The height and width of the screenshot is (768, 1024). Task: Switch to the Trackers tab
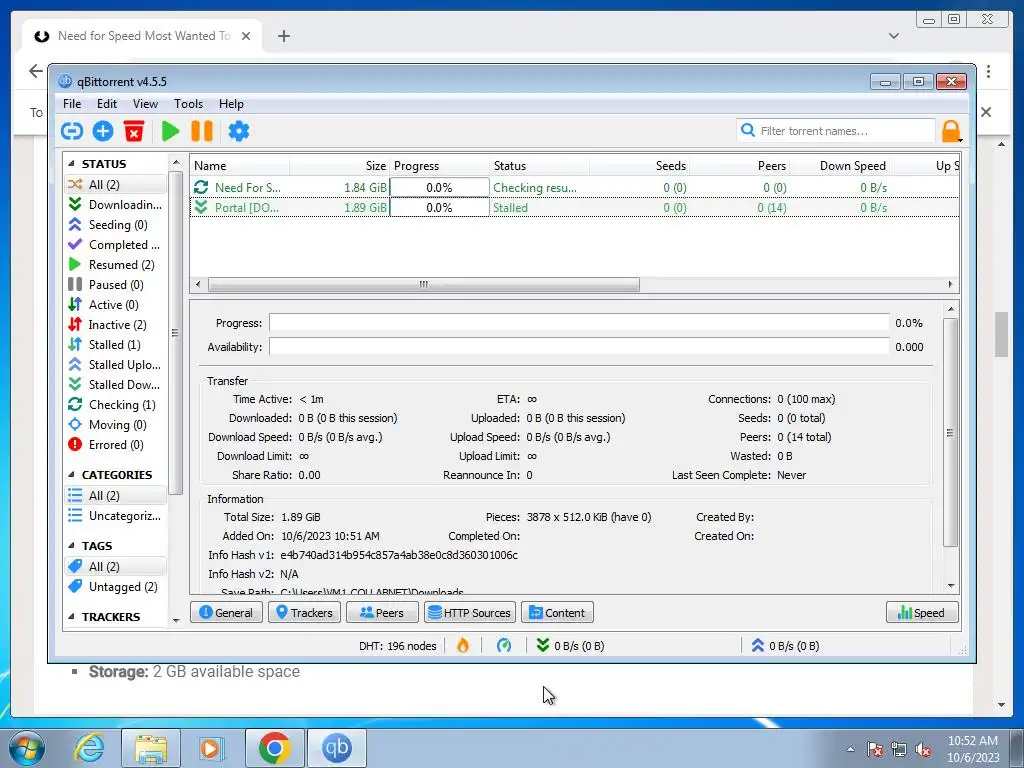(x=304, y=613)
